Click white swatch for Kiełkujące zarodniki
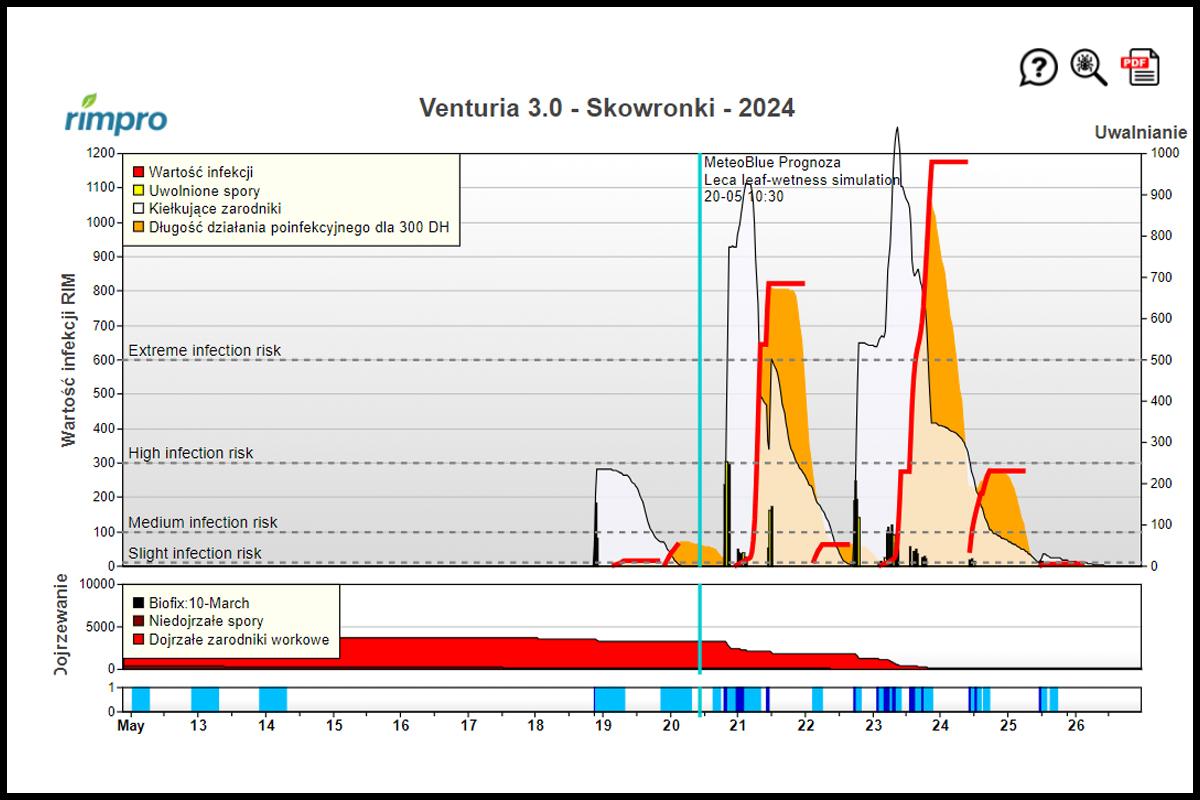The width and height of the screenshot is (1200, 800). pos(139,209)
